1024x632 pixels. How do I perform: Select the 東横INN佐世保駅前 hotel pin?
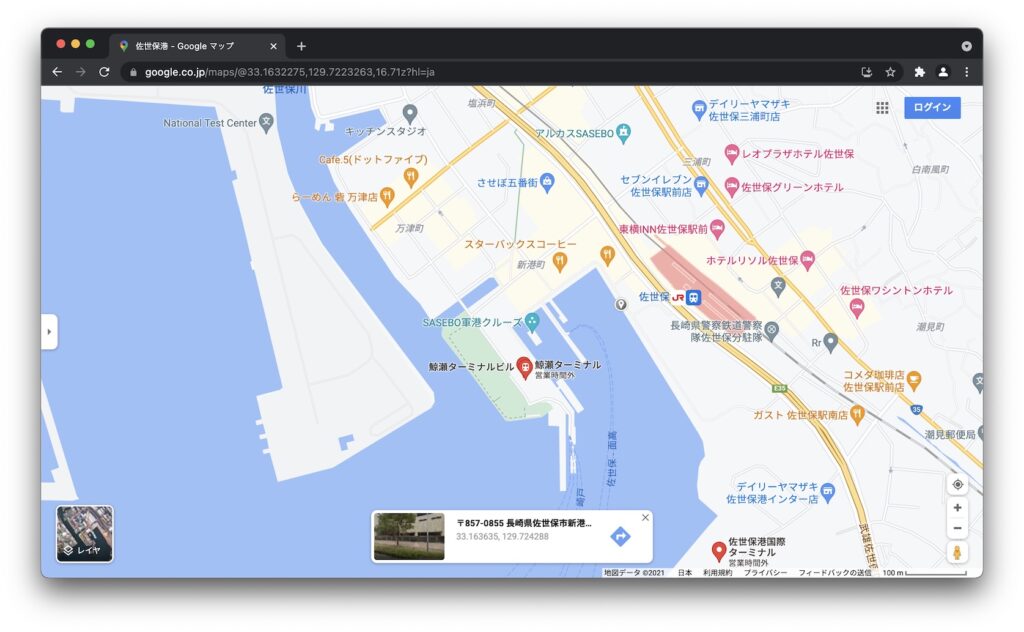717,229
